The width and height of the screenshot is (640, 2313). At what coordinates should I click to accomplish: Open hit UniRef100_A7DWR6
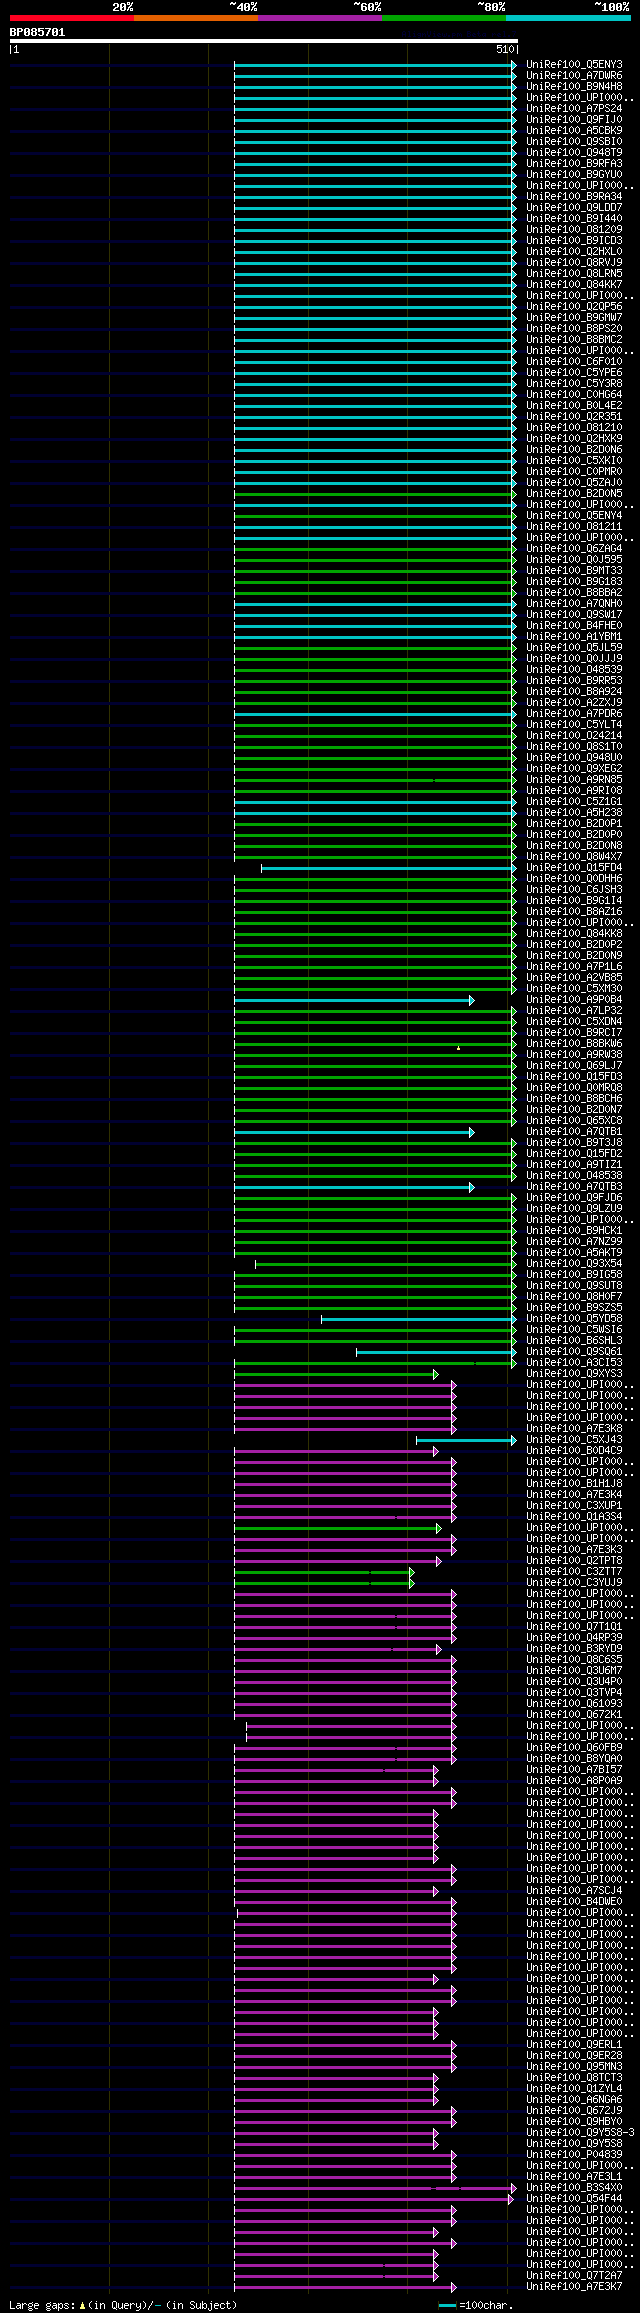[574, 76]
